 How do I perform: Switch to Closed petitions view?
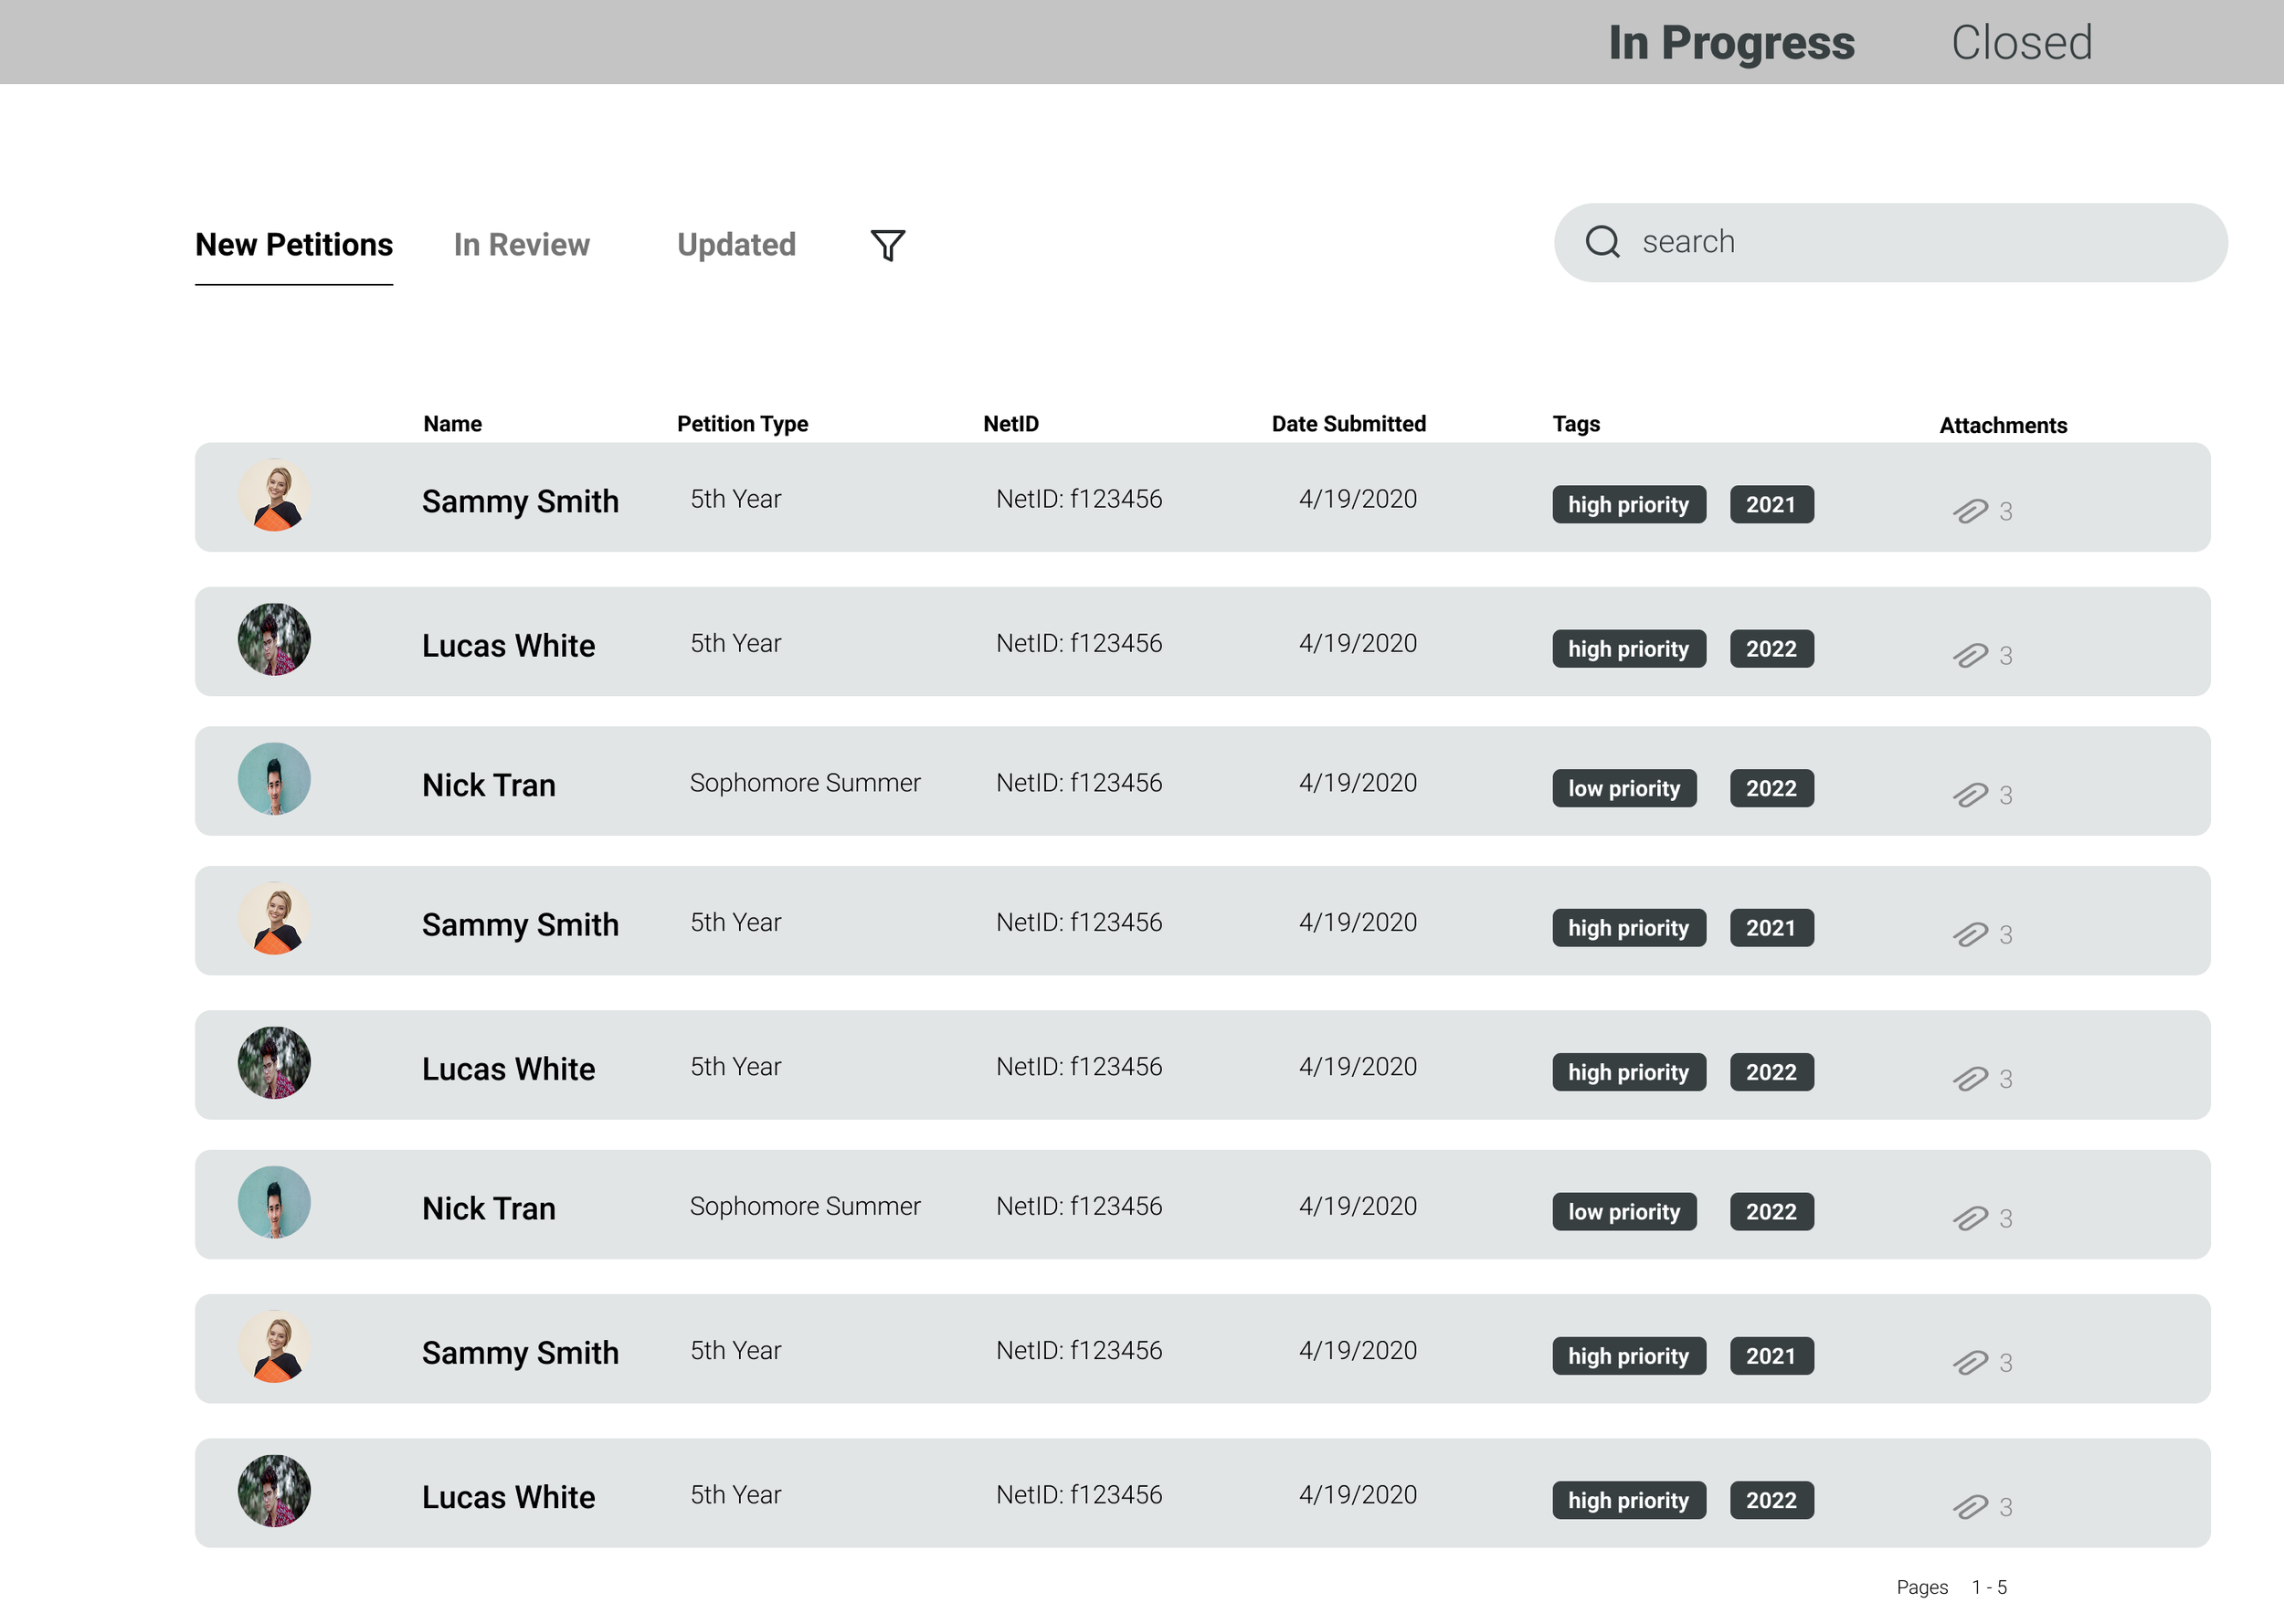(x=2020, y=43)
